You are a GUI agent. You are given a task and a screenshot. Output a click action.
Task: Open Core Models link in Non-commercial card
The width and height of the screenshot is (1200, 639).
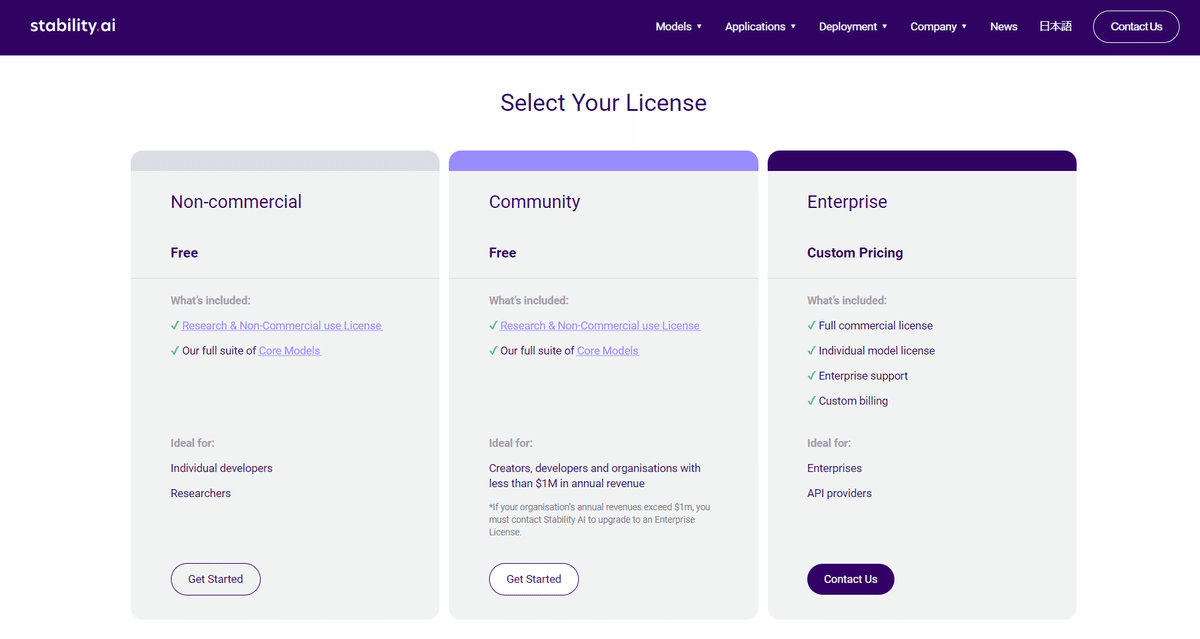(x=290, y=351)
